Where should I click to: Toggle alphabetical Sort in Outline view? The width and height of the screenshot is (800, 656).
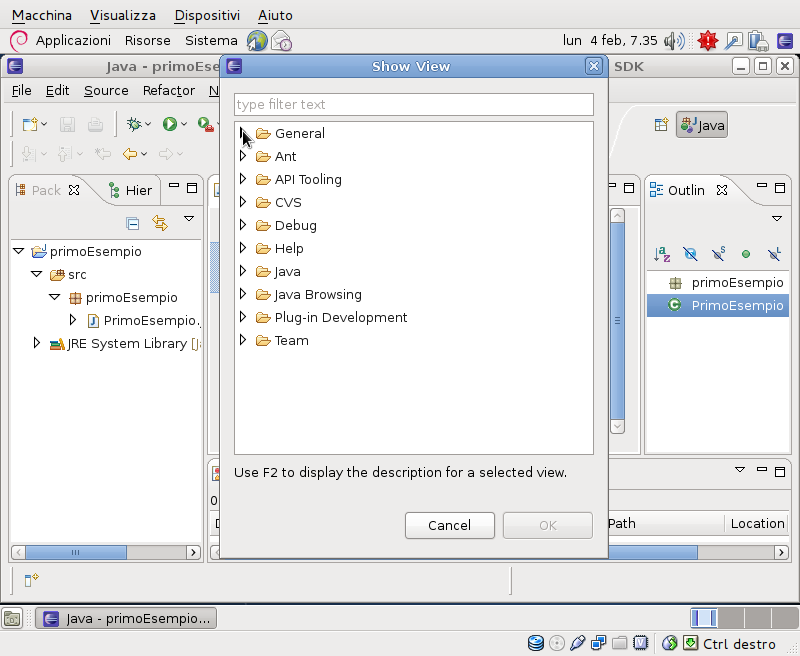(662, 254)
